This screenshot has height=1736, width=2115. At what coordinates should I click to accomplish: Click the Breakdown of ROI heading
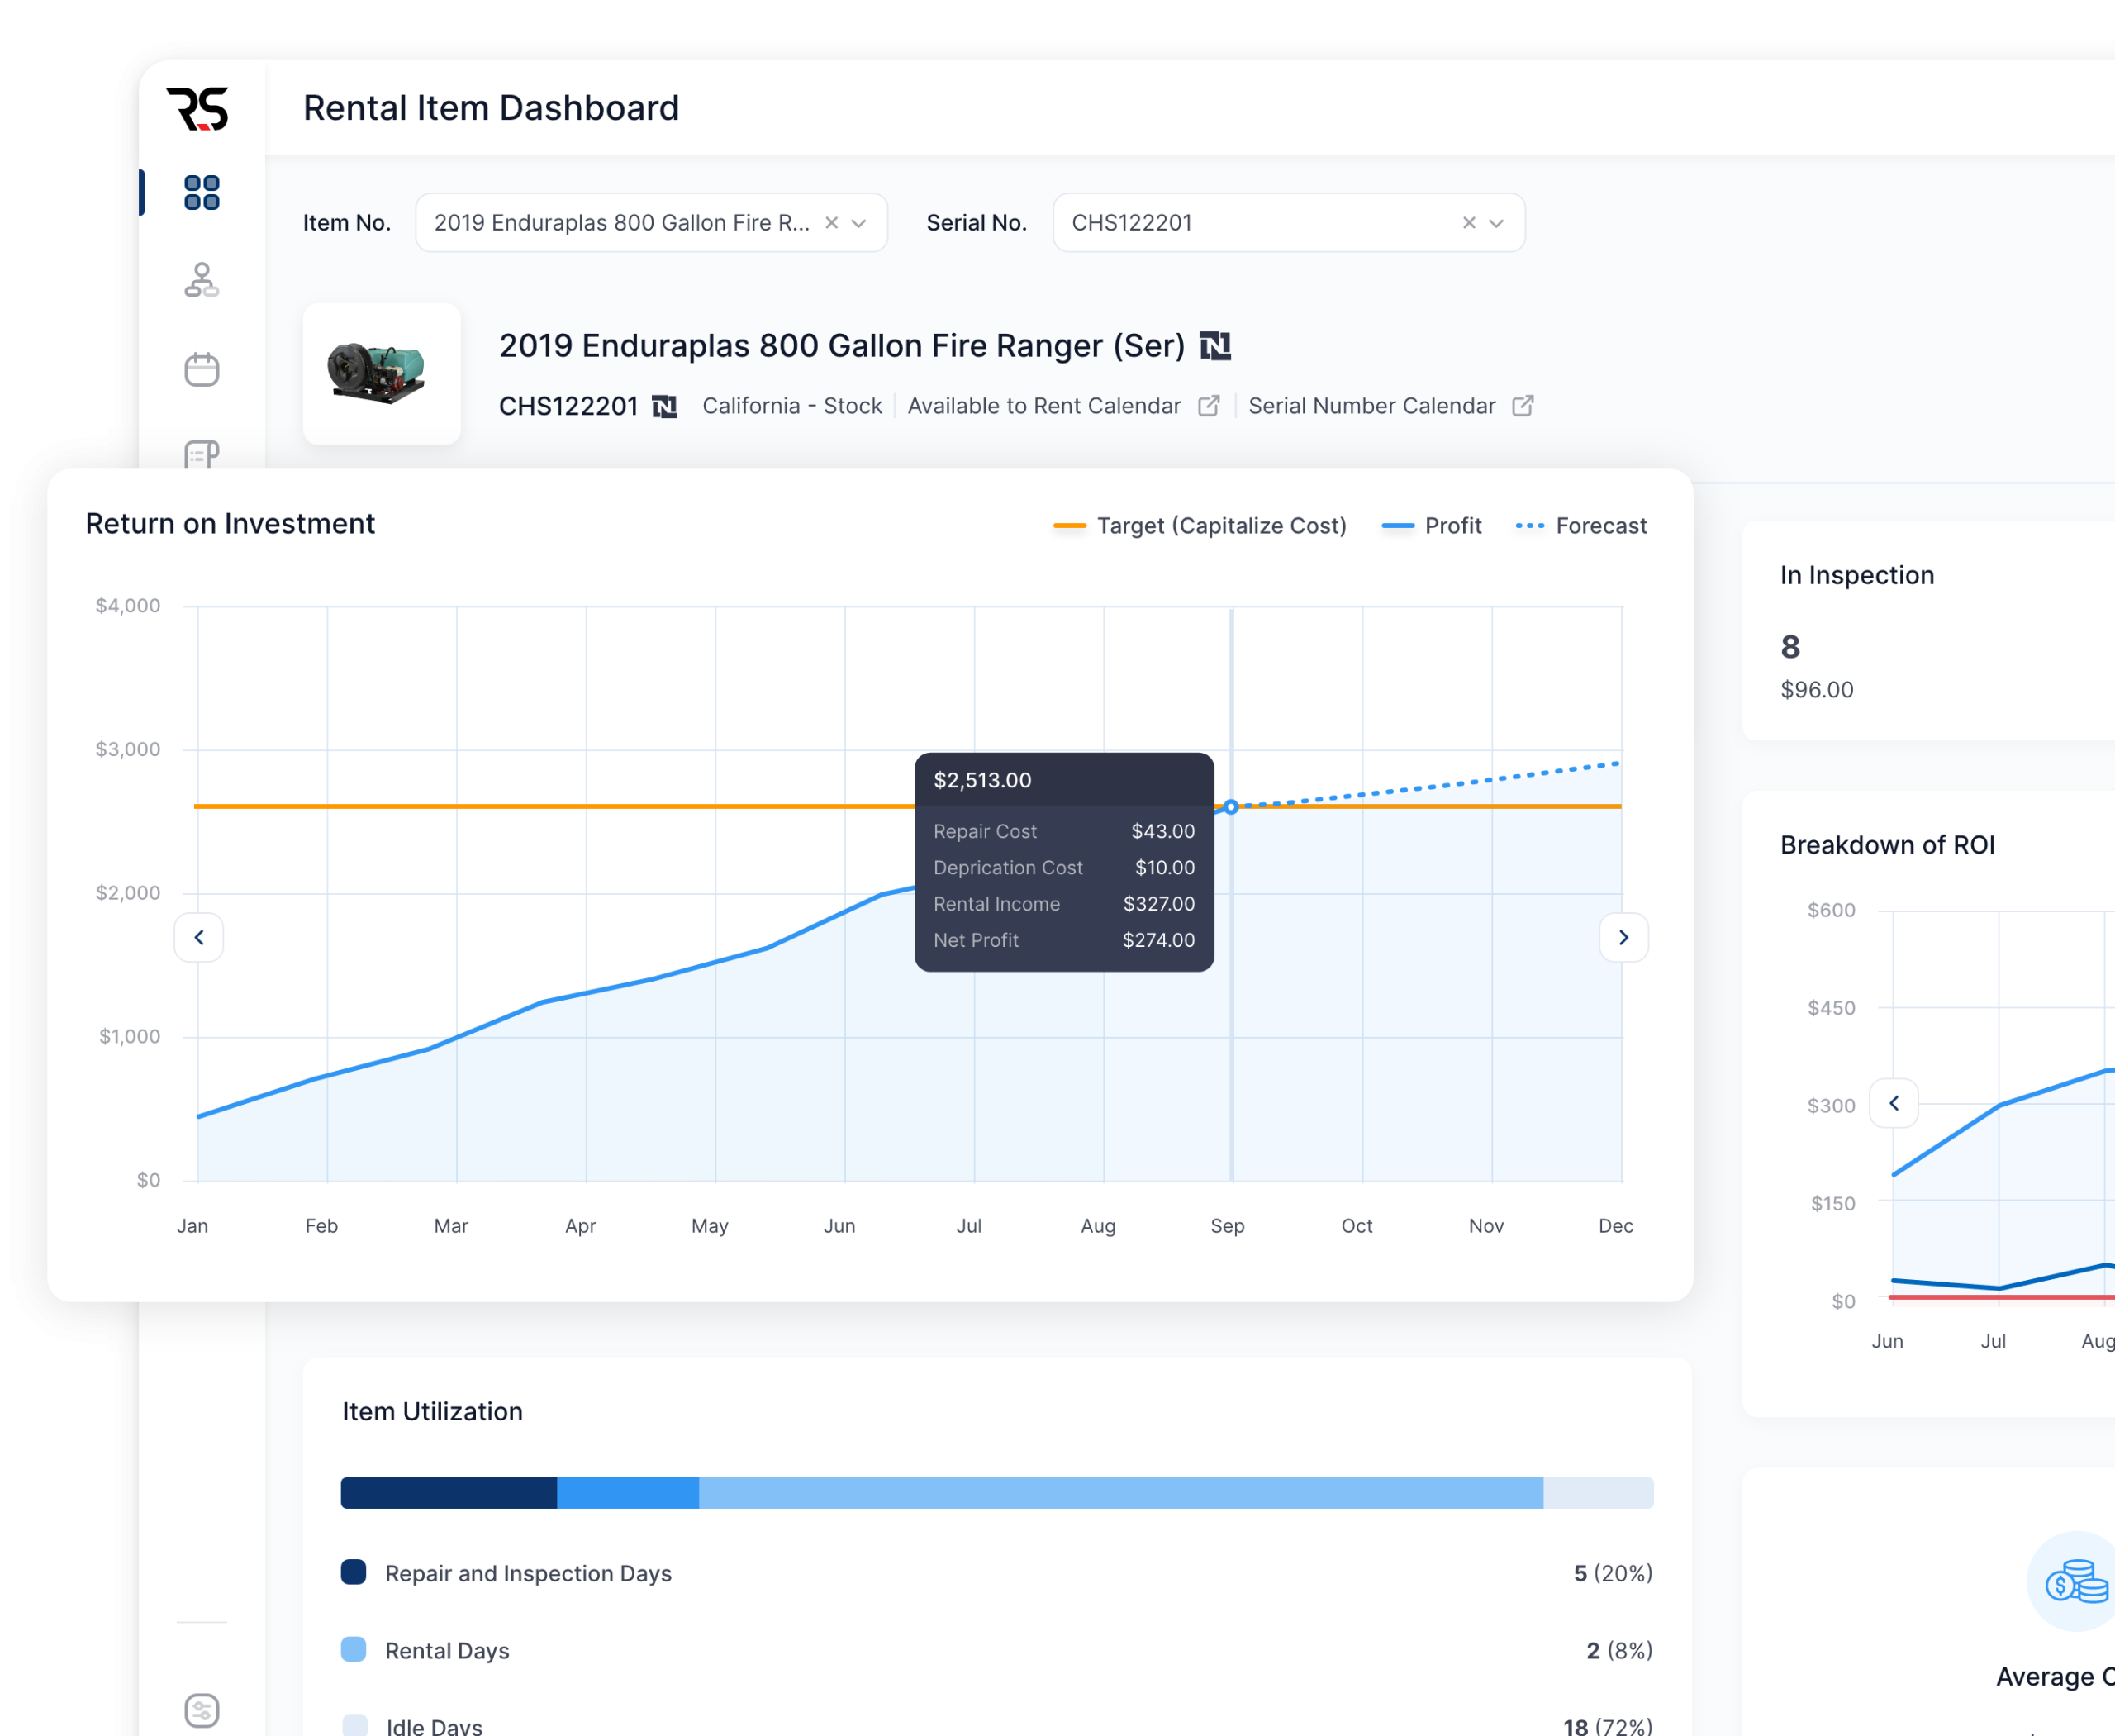coord(1887,845)
